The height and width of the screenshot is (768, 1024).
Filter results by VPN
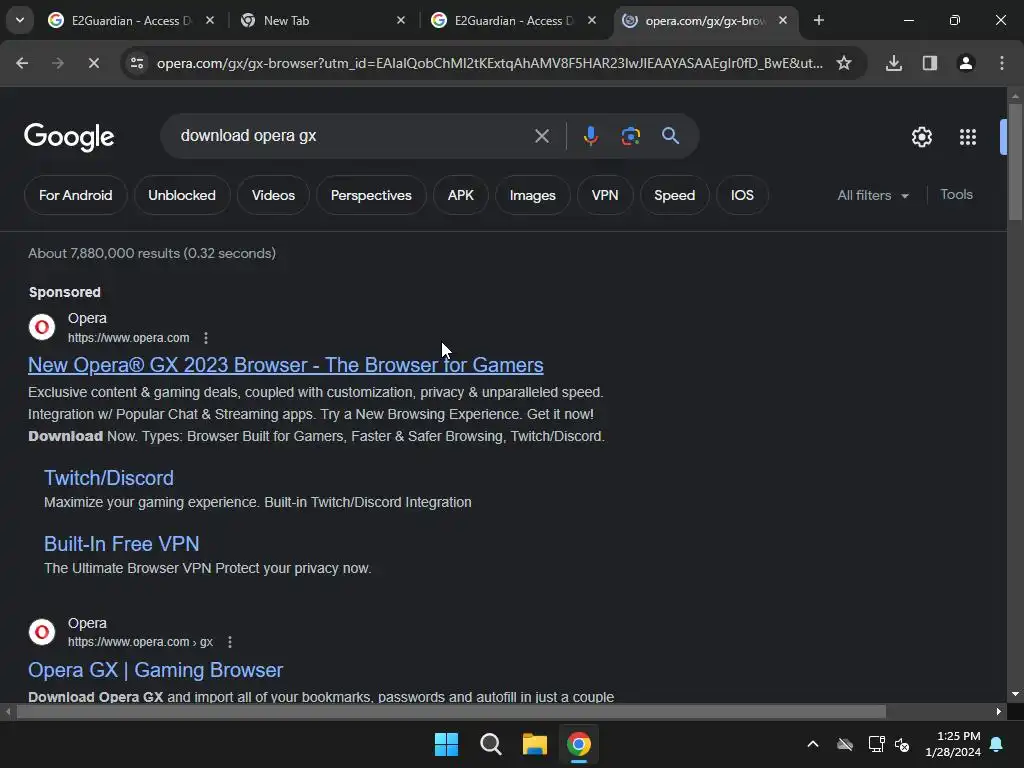(605, 195)
